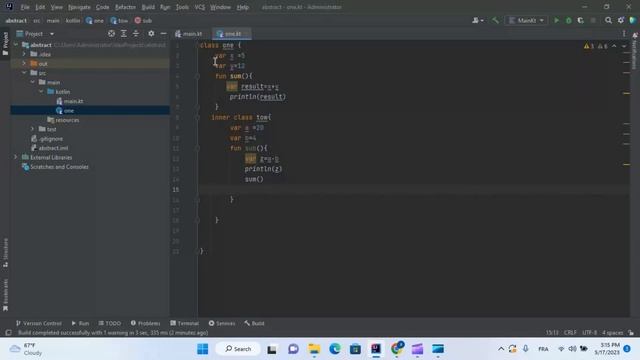Open the user account icon in toolbar
The image size is (640, 360).
tap(478, 20)
